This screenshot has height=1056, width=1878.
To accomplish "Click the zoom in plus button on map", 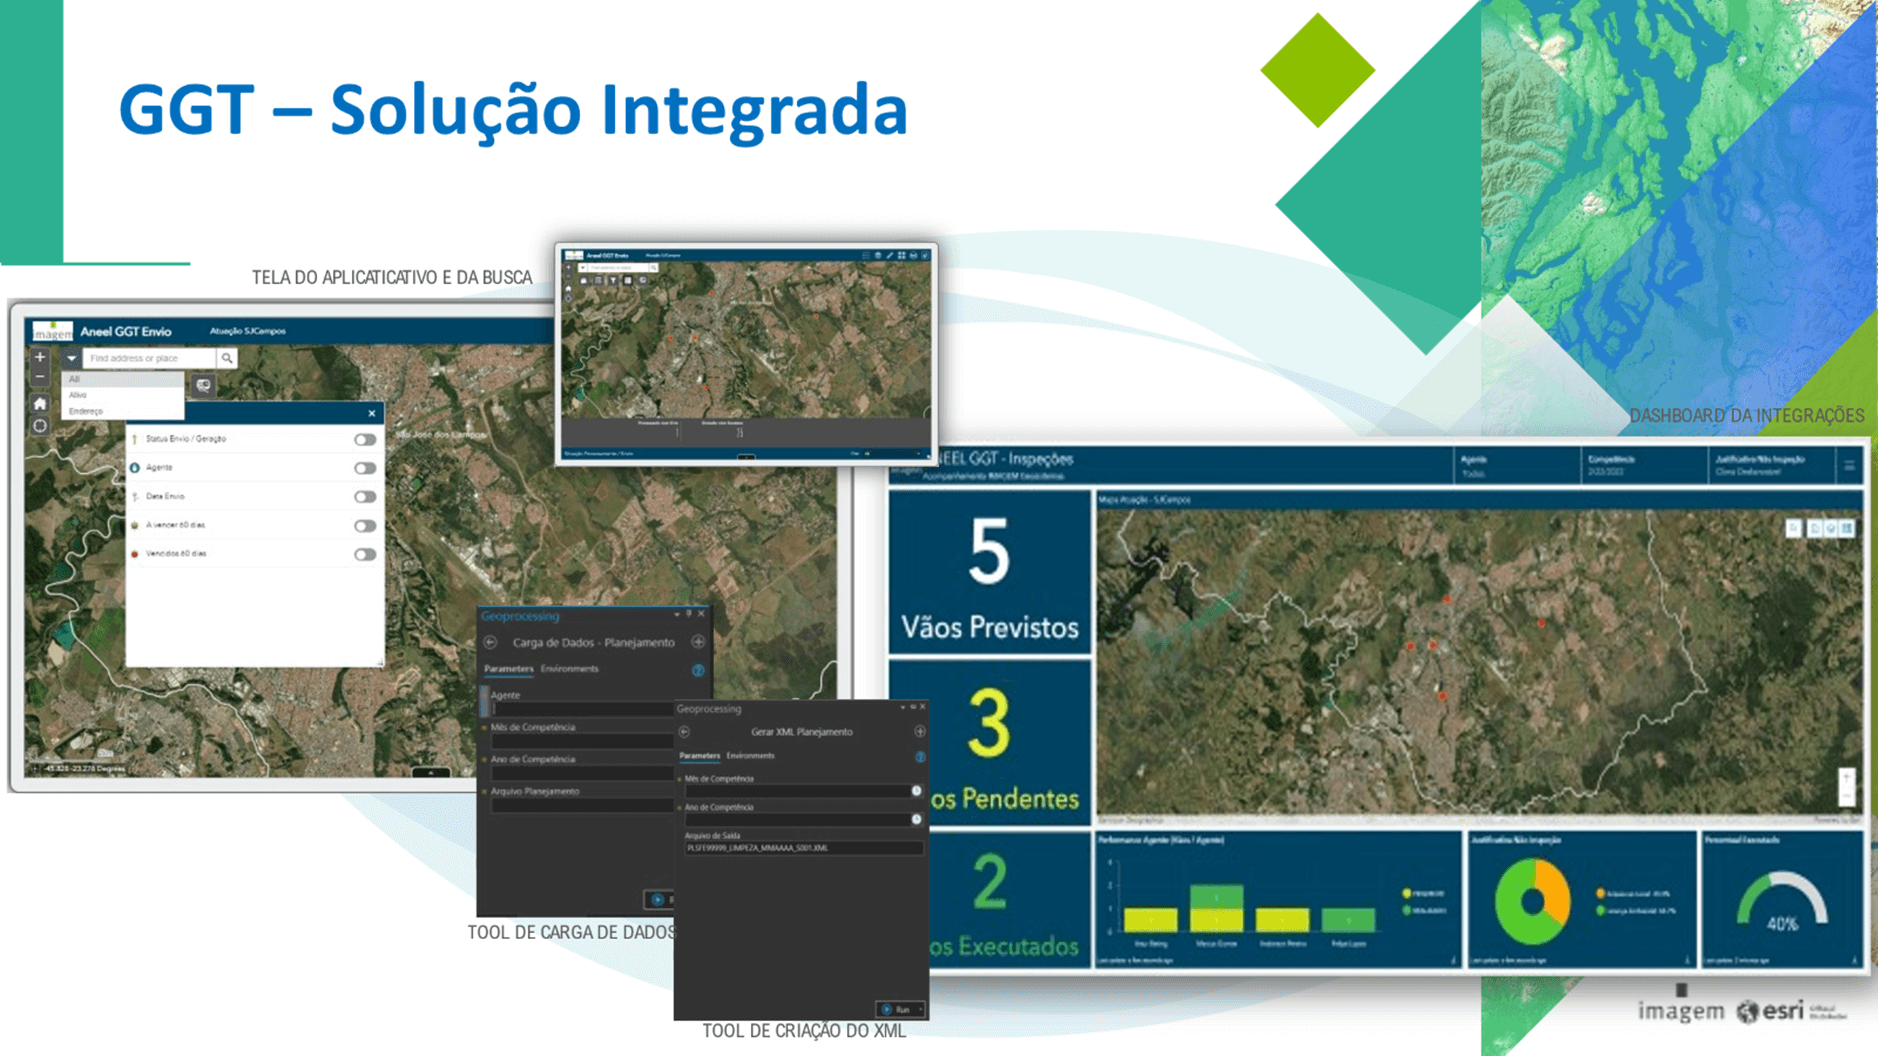I will (40, 357).
